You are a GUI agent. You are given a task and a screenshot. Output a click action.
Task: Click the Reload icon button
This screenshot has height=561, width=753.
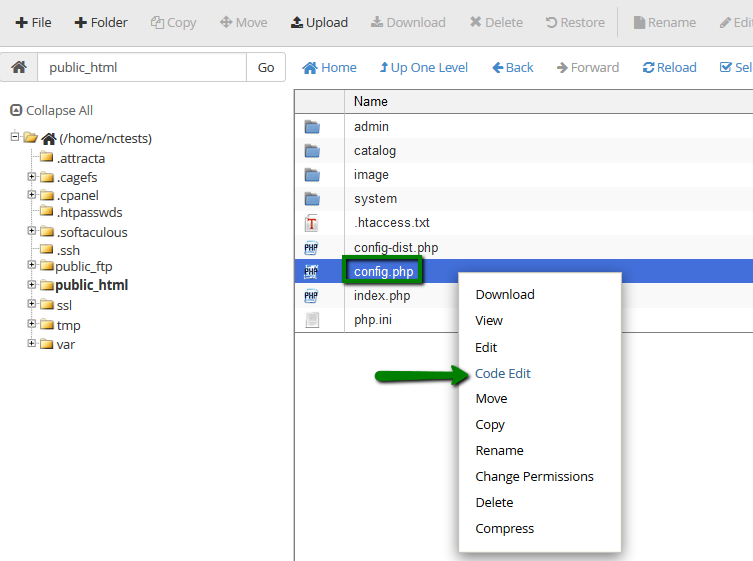tap(669, 67)
